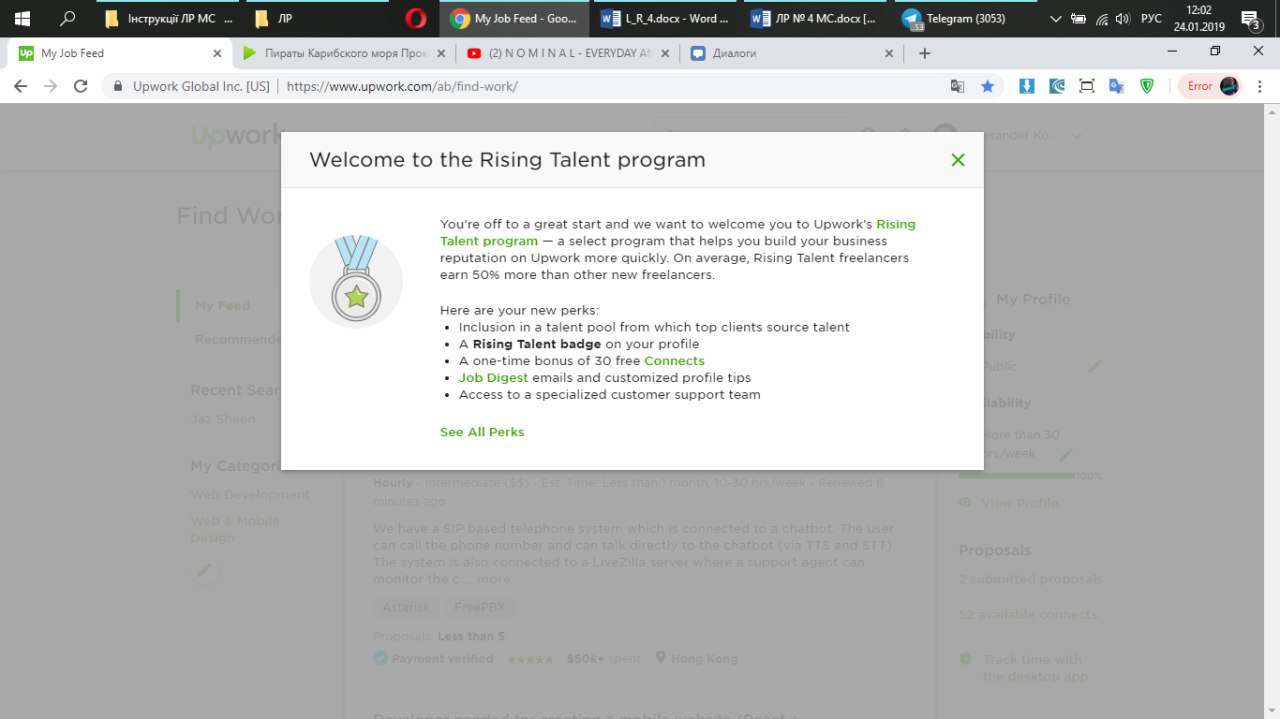
Task: Open the Job Digest link
Action: (493, 378)
